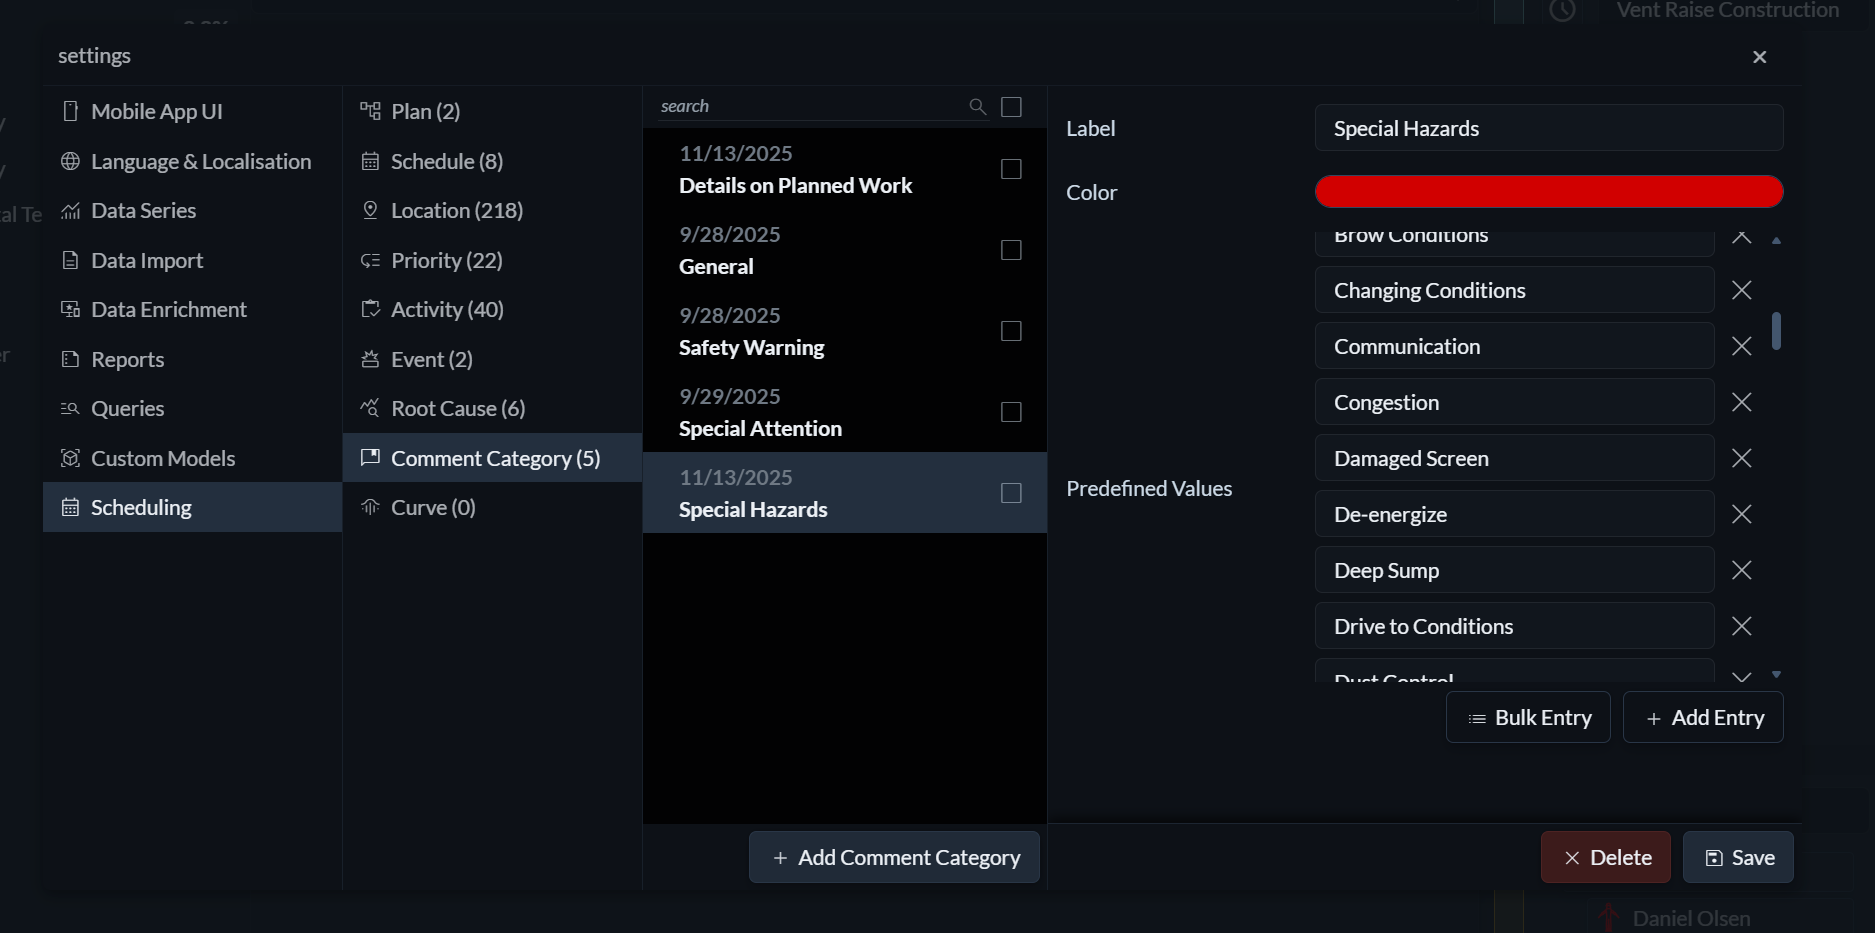Click the Bulk Entry button
The height and width of the screenshot is (933, 1875).
1528,717
